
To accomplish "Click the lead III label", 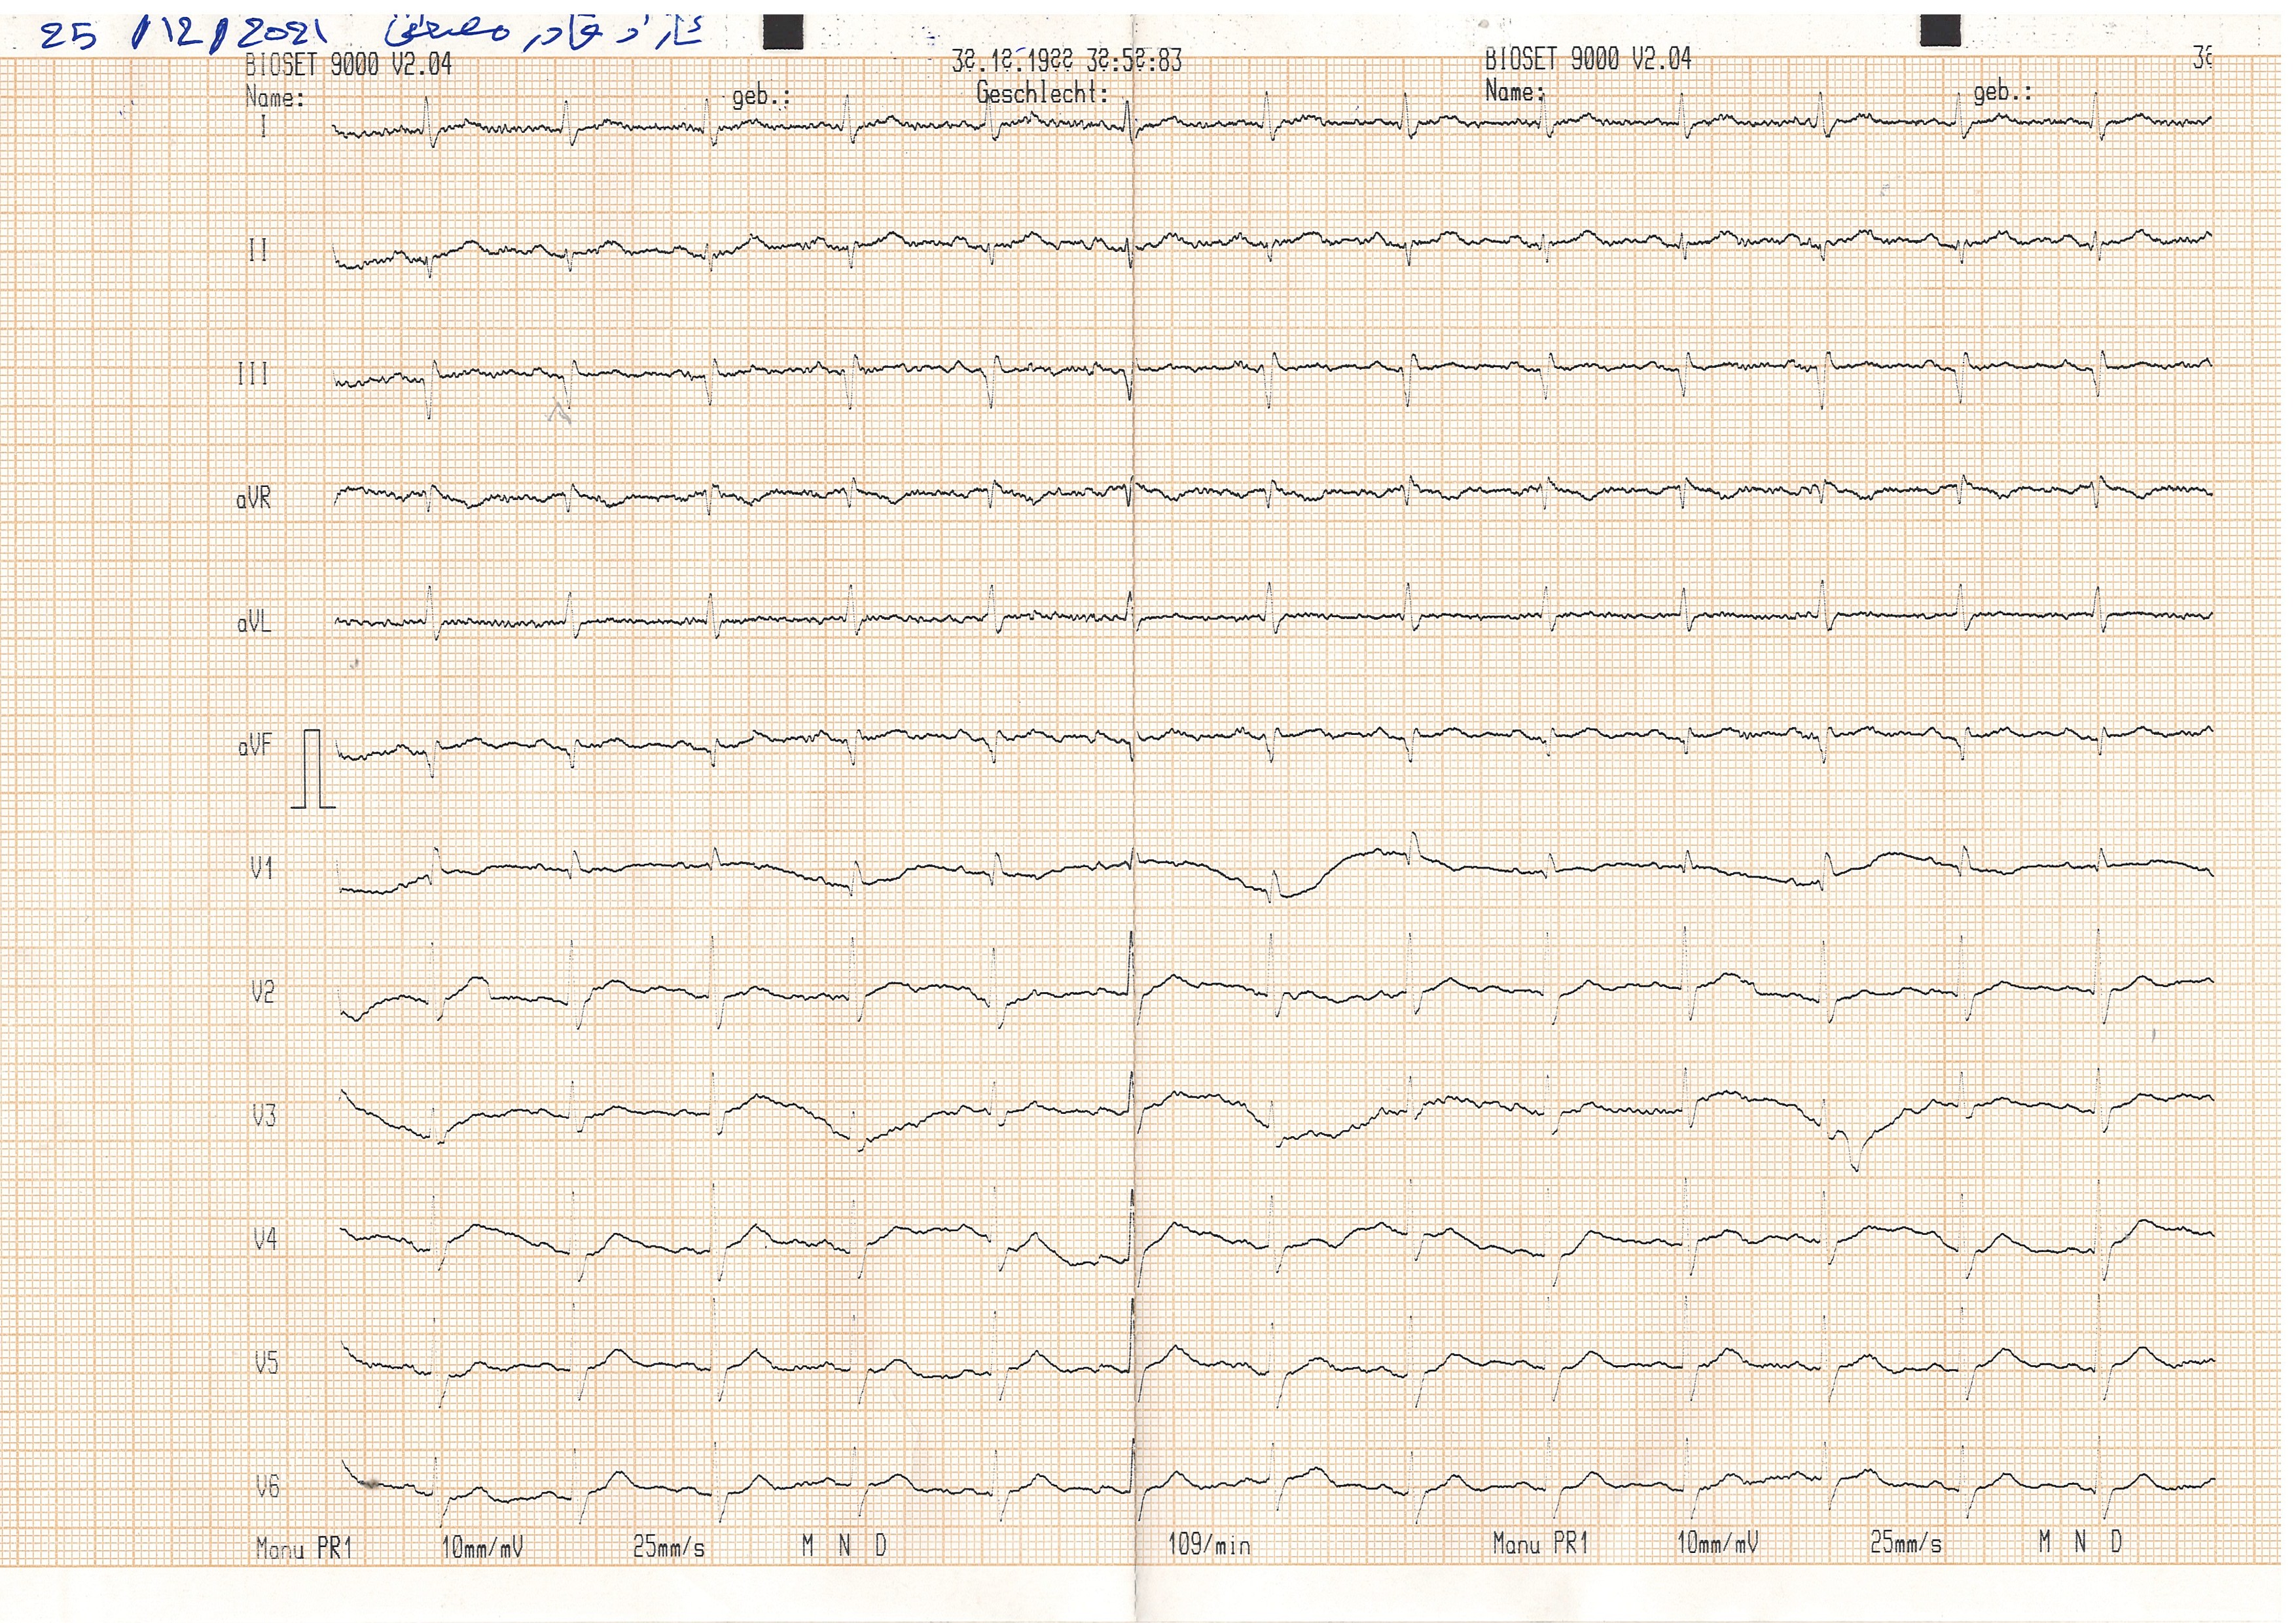I will pos(253,374).
